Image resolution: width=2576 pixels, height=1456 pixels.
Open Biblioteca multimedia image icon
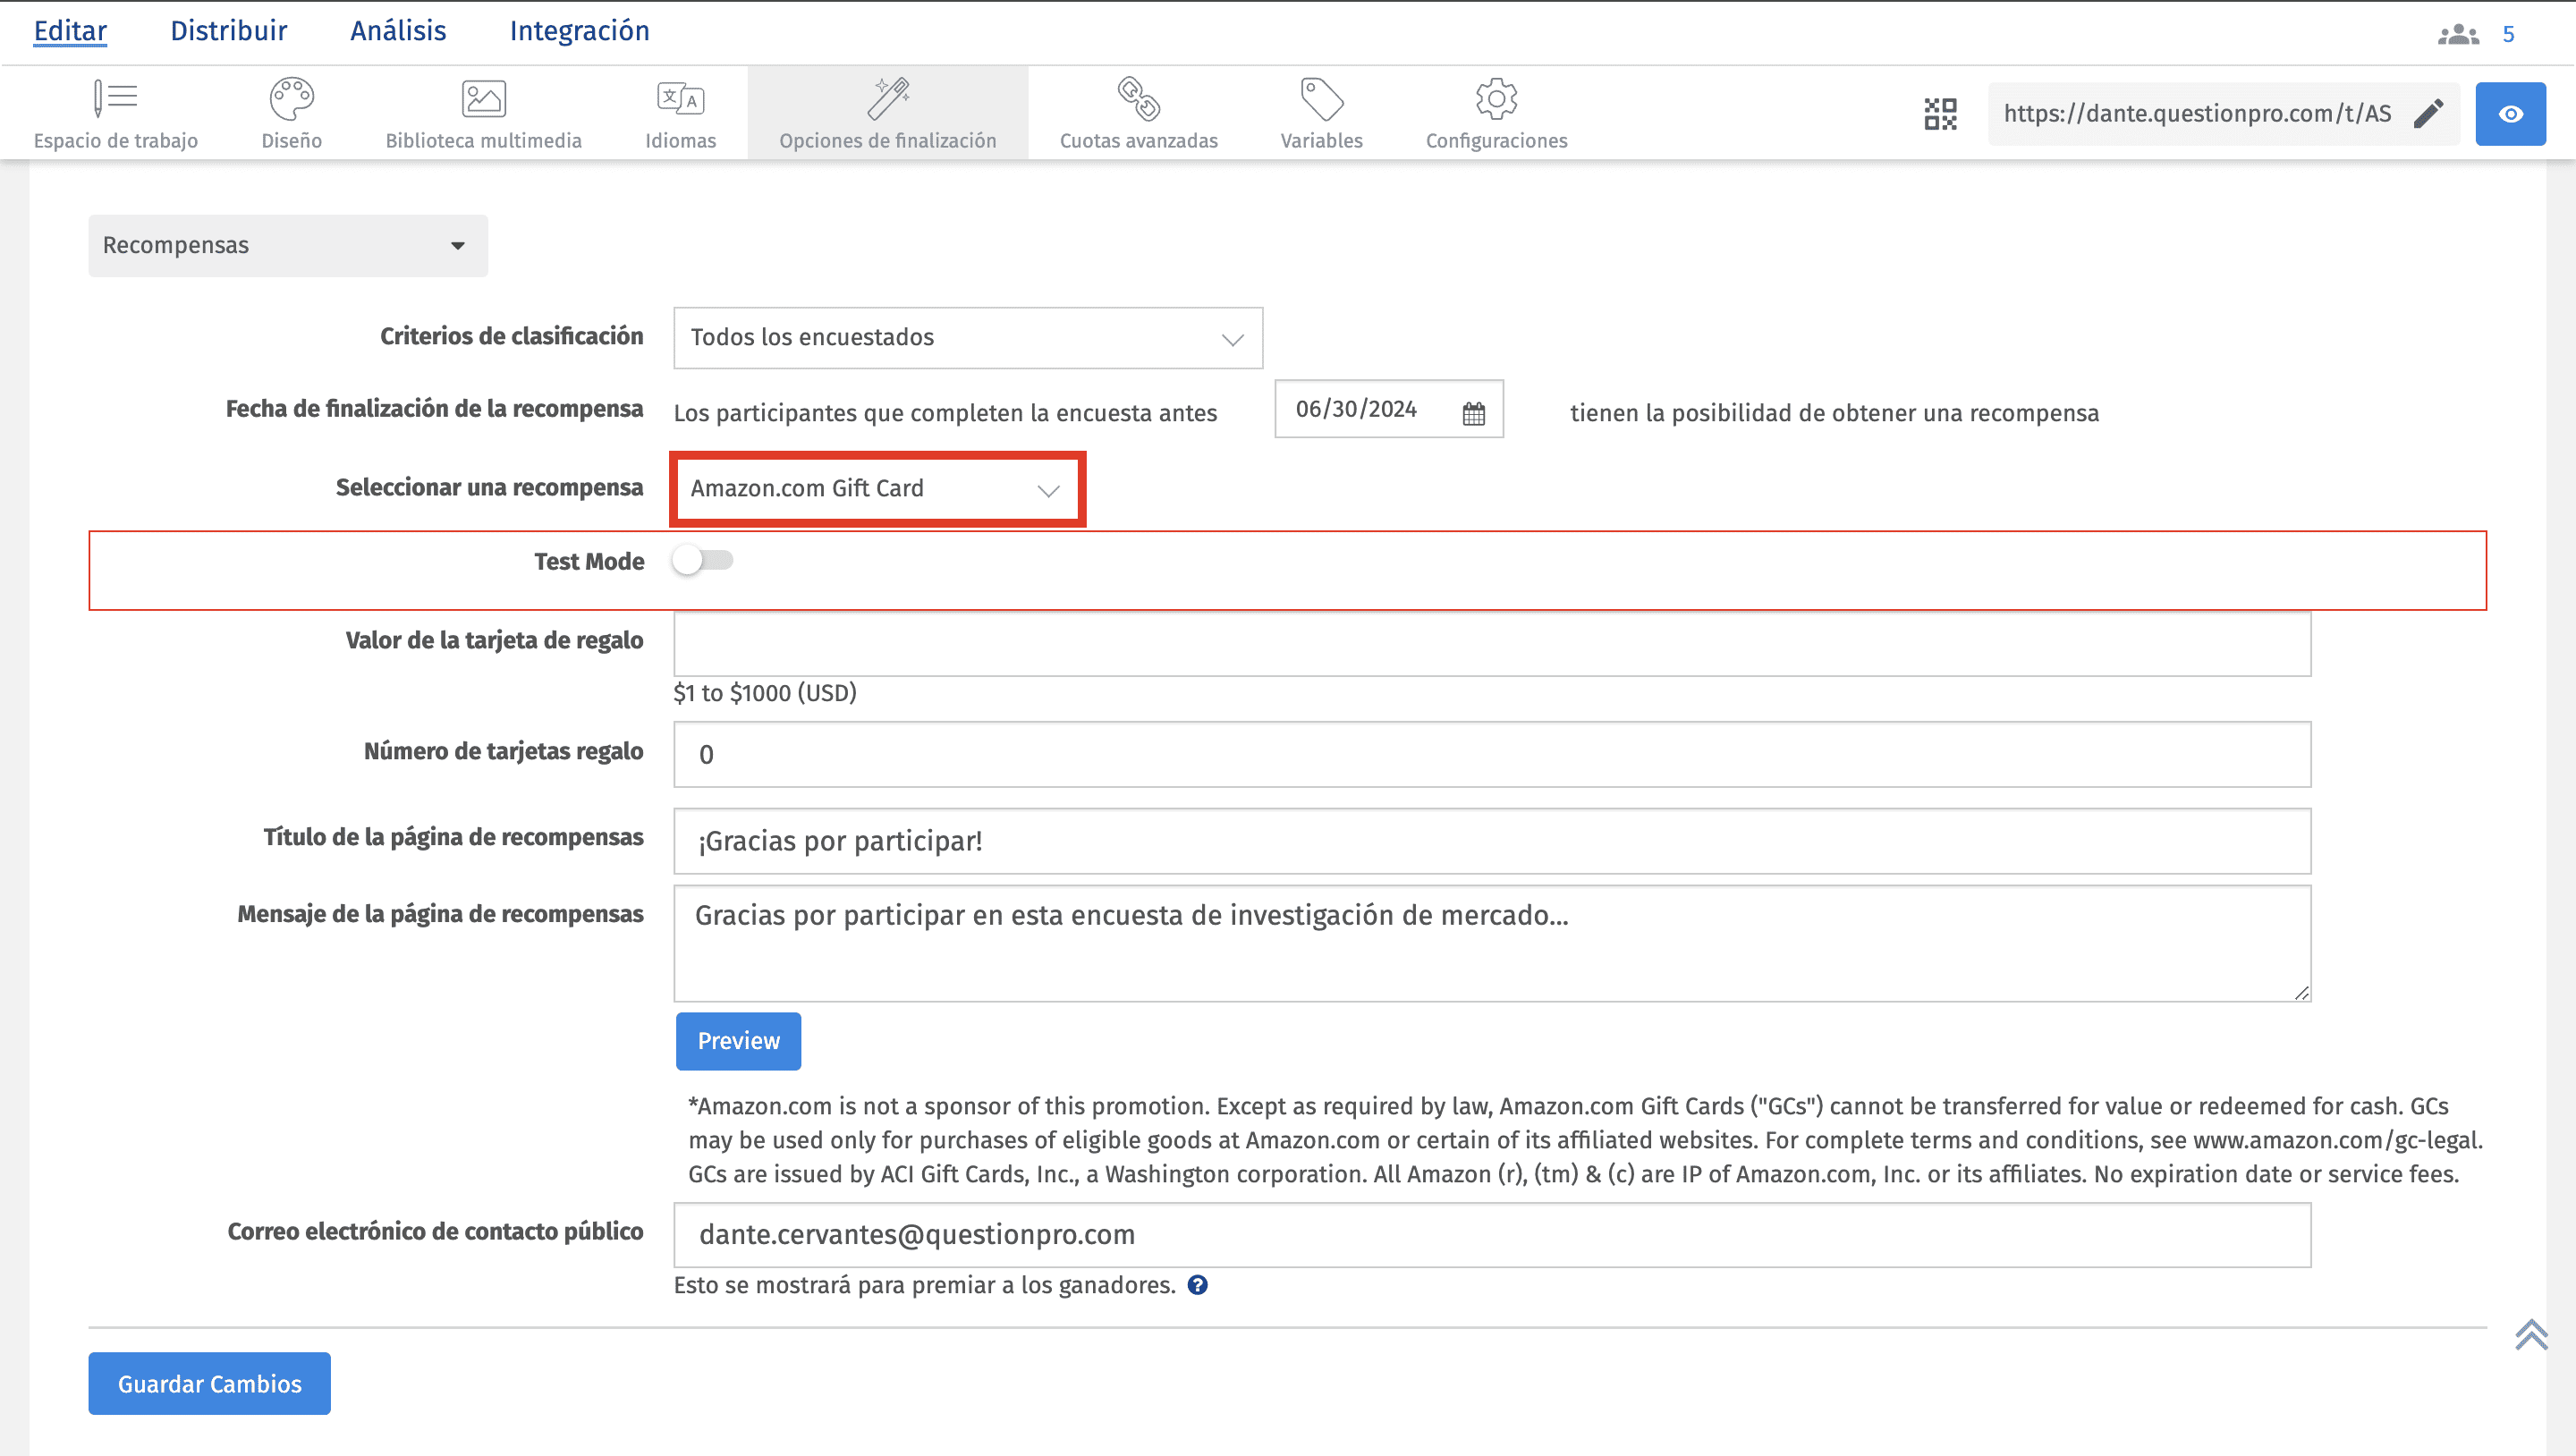(483, 99)
